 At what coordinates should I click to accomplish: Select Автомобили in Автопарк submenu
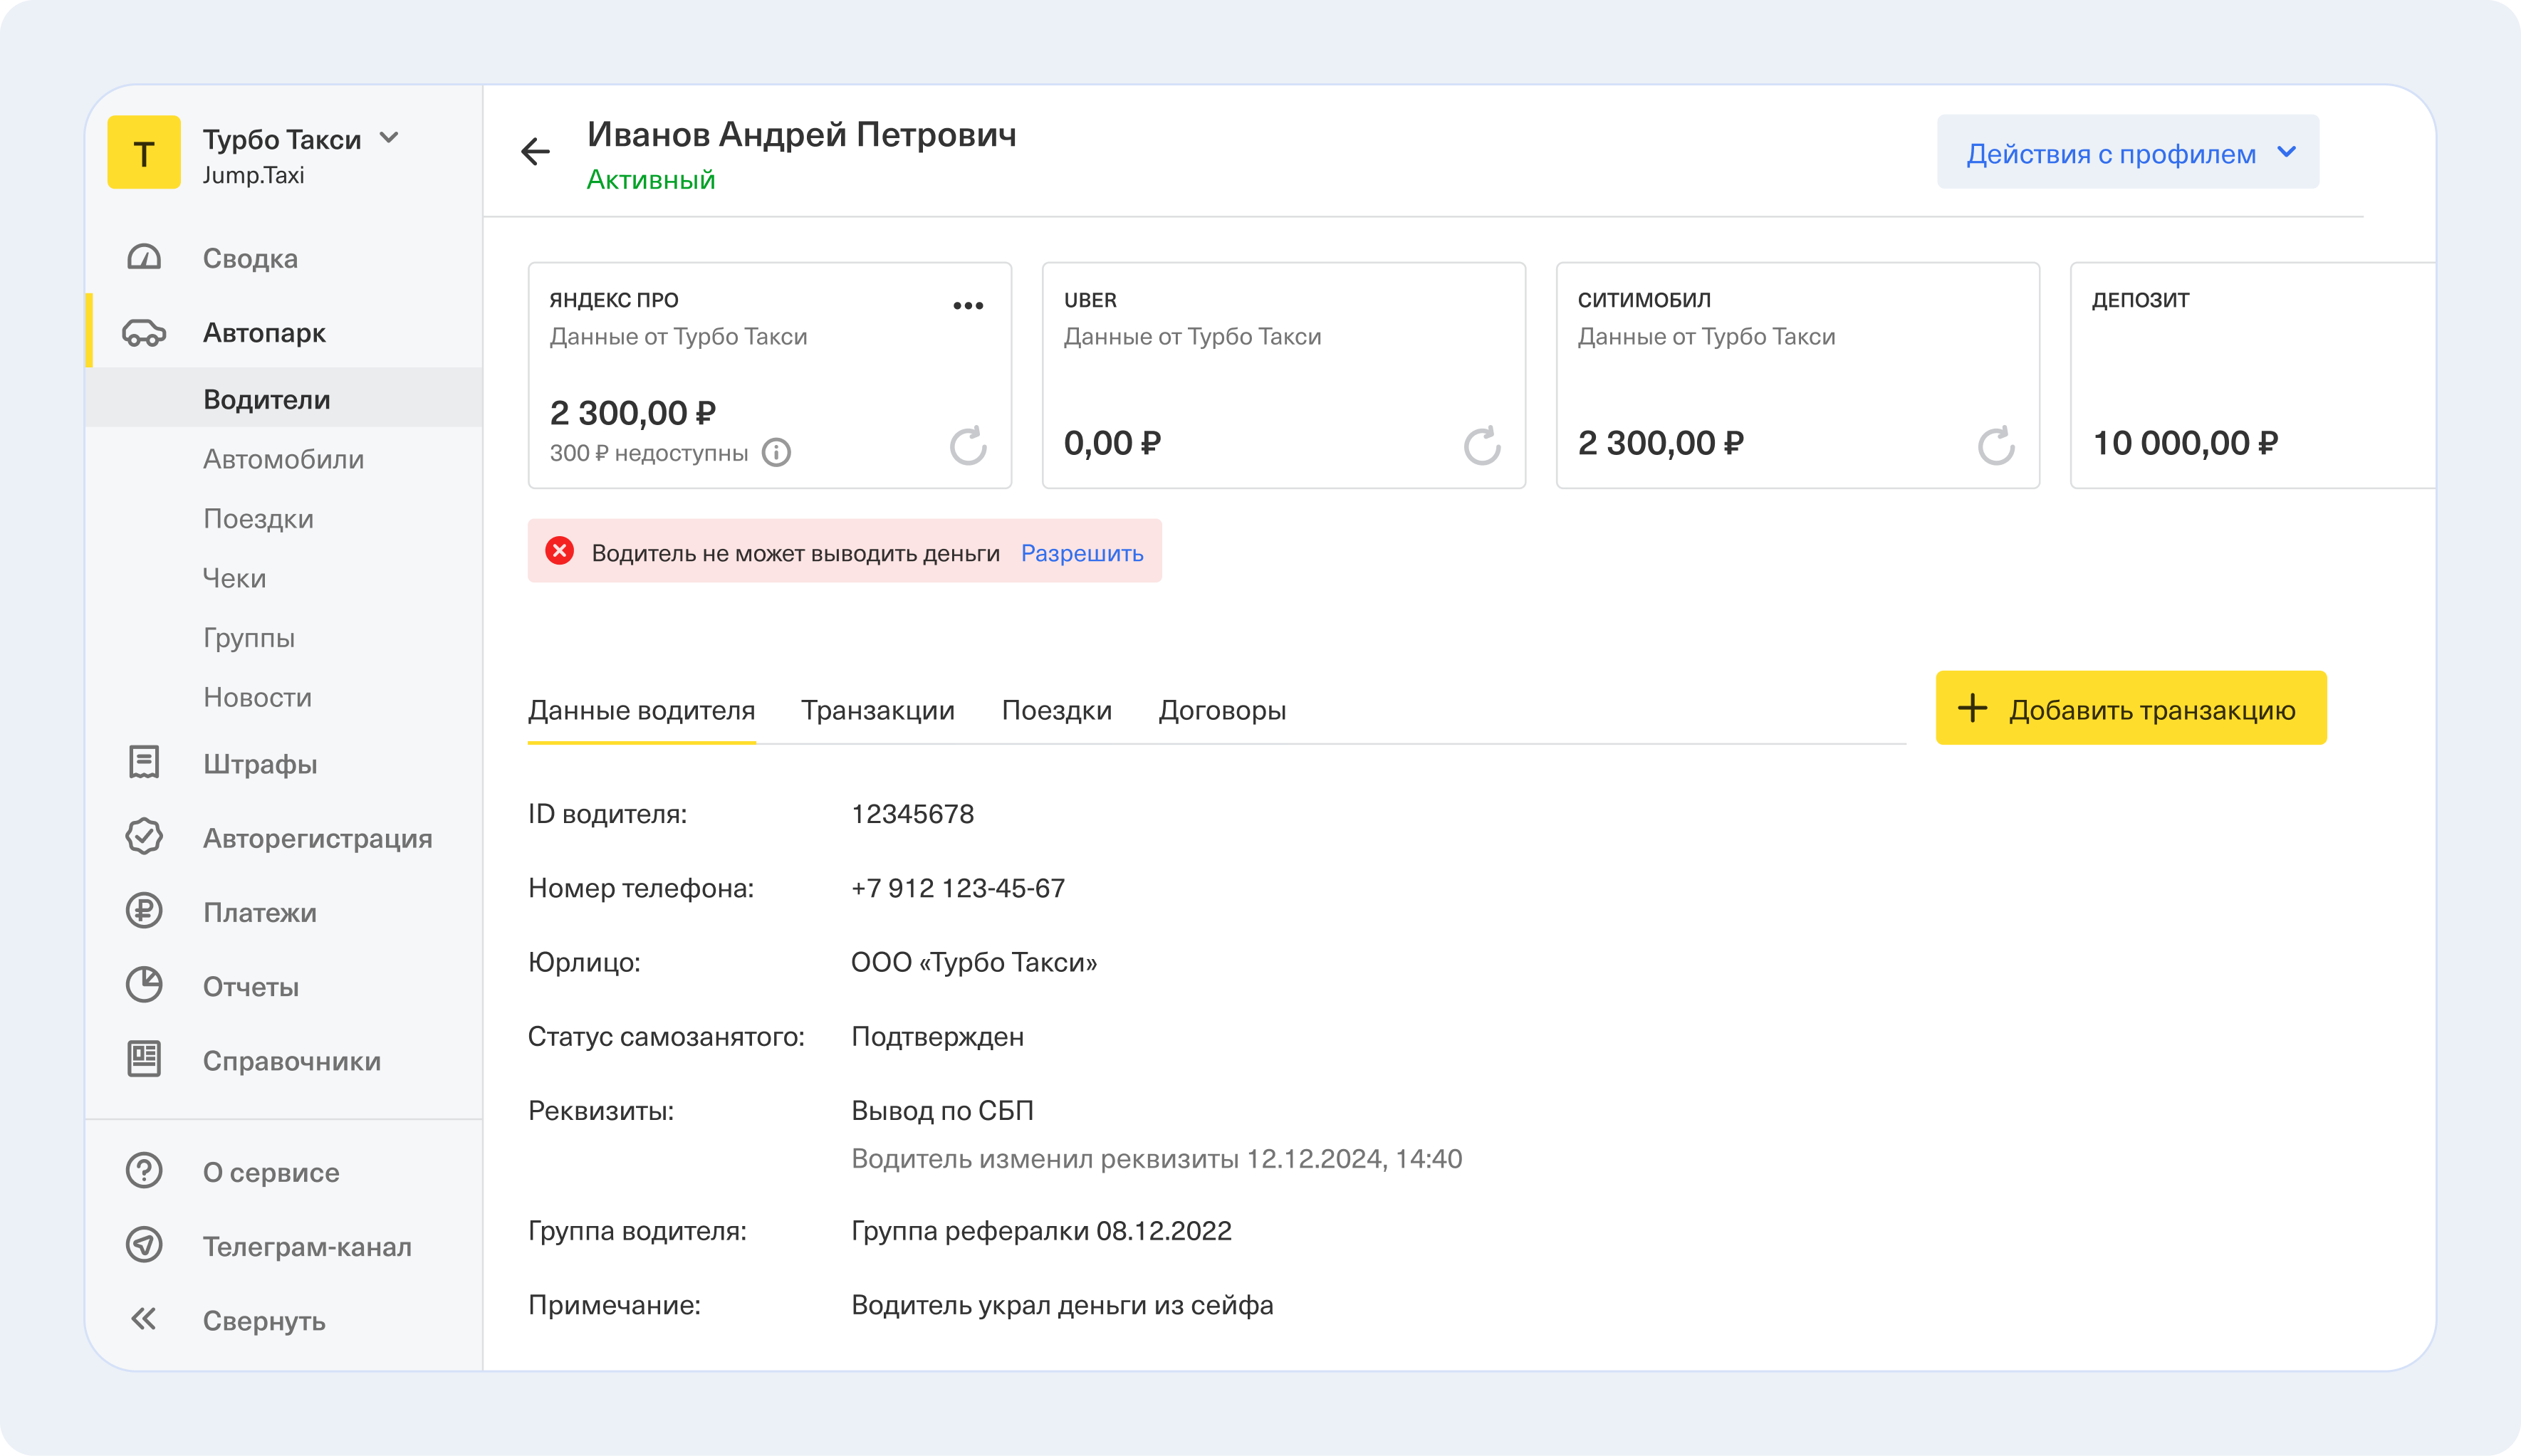point(283,459)
